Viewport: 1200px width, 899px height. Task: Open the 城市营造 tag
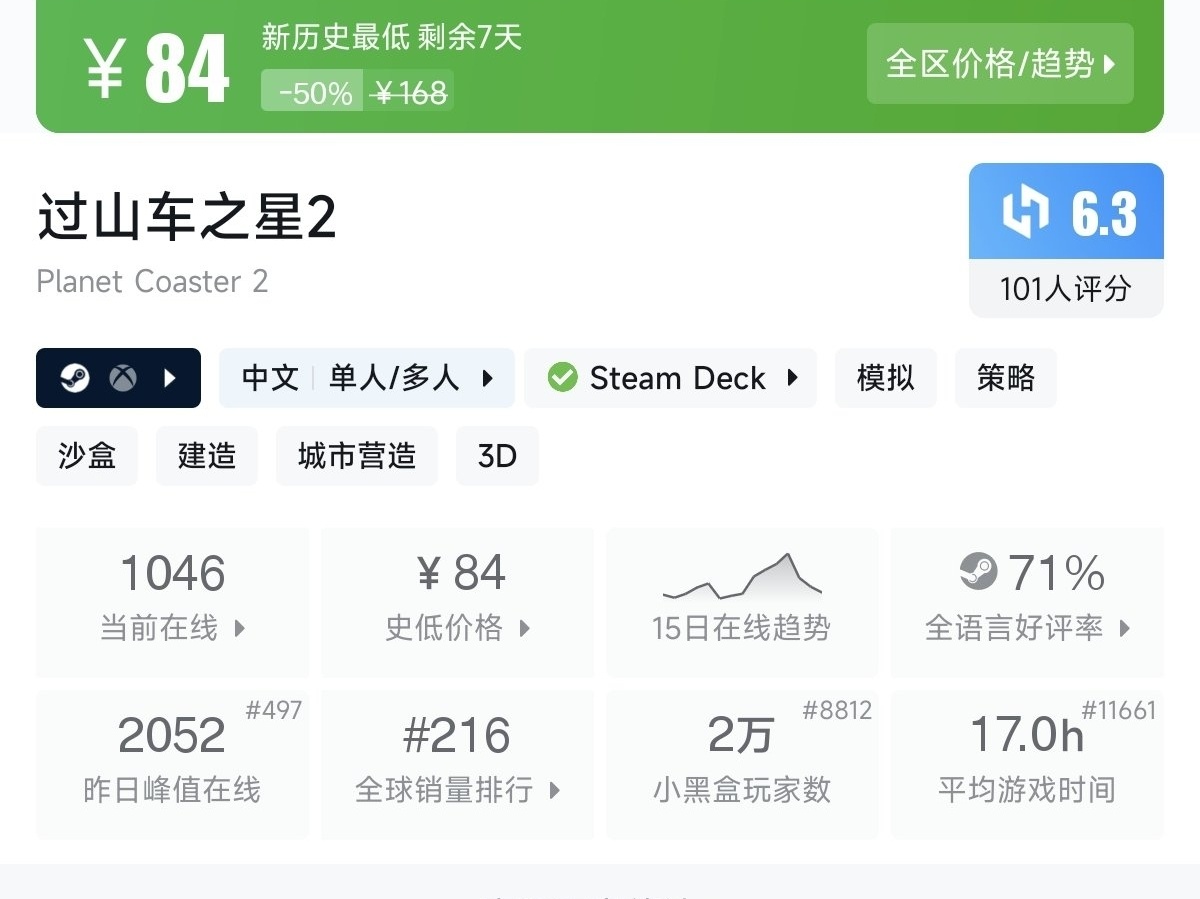coord(357,456)
